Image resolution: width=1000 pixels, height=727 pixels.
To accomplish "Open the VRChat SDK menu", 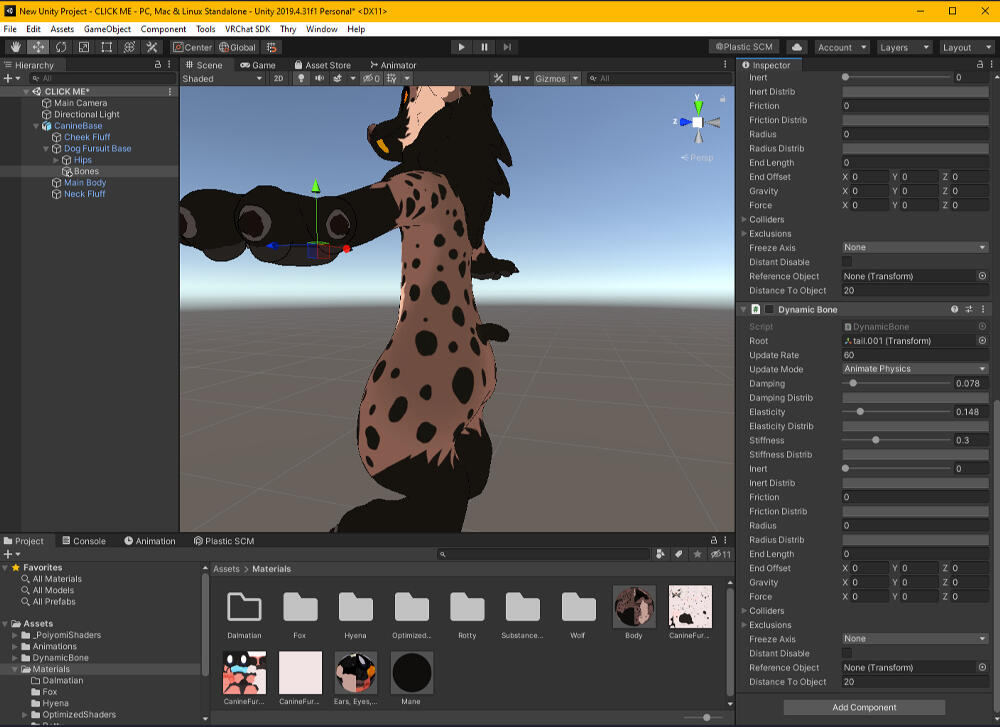I will [x=247, y=30].
